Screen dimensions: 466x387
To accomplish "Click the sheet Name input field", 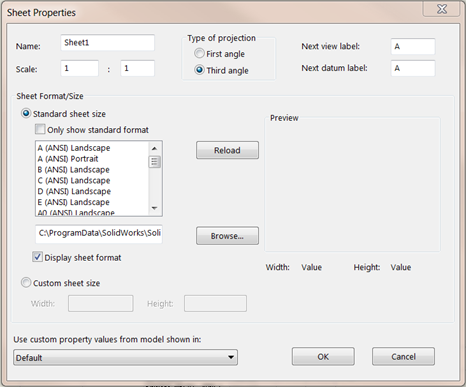I will click(x=107, y=43).
